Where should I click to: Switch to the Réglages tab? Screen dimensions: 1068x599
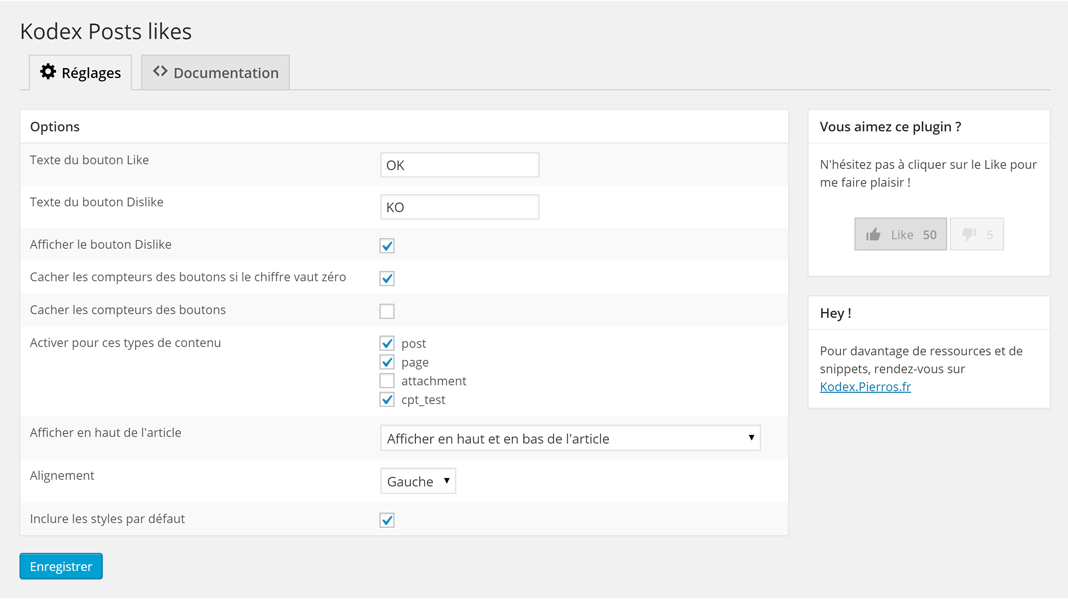click(81, 73)
